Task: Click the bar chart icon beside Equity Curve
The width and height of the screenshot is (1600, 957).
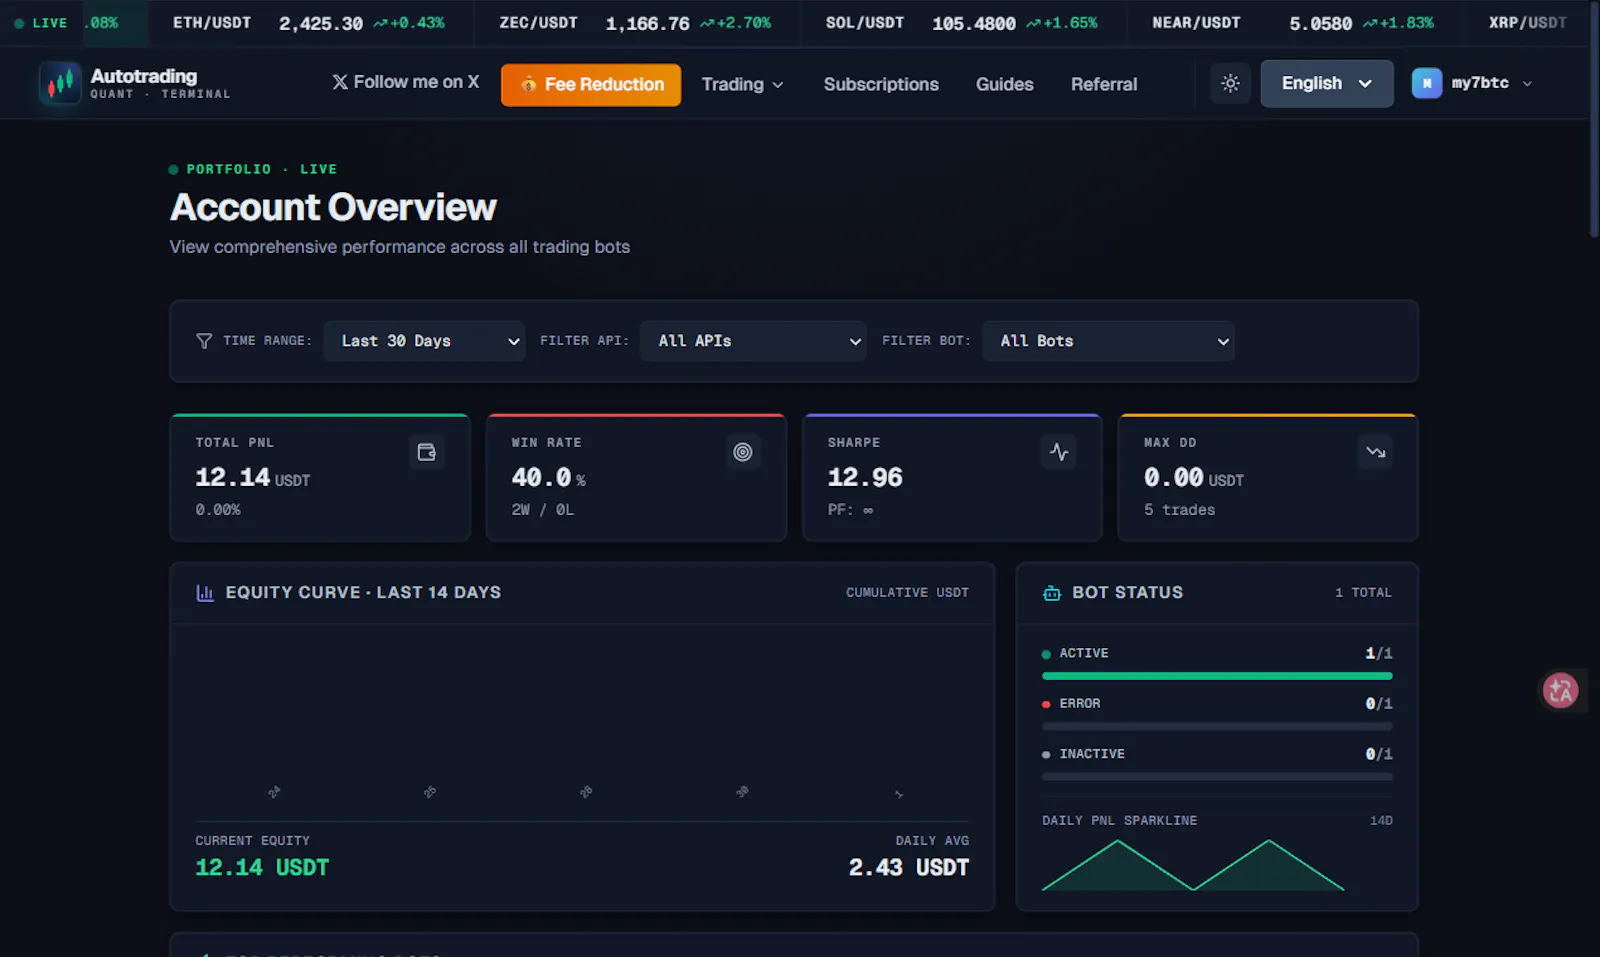Action: pos(205,593)
